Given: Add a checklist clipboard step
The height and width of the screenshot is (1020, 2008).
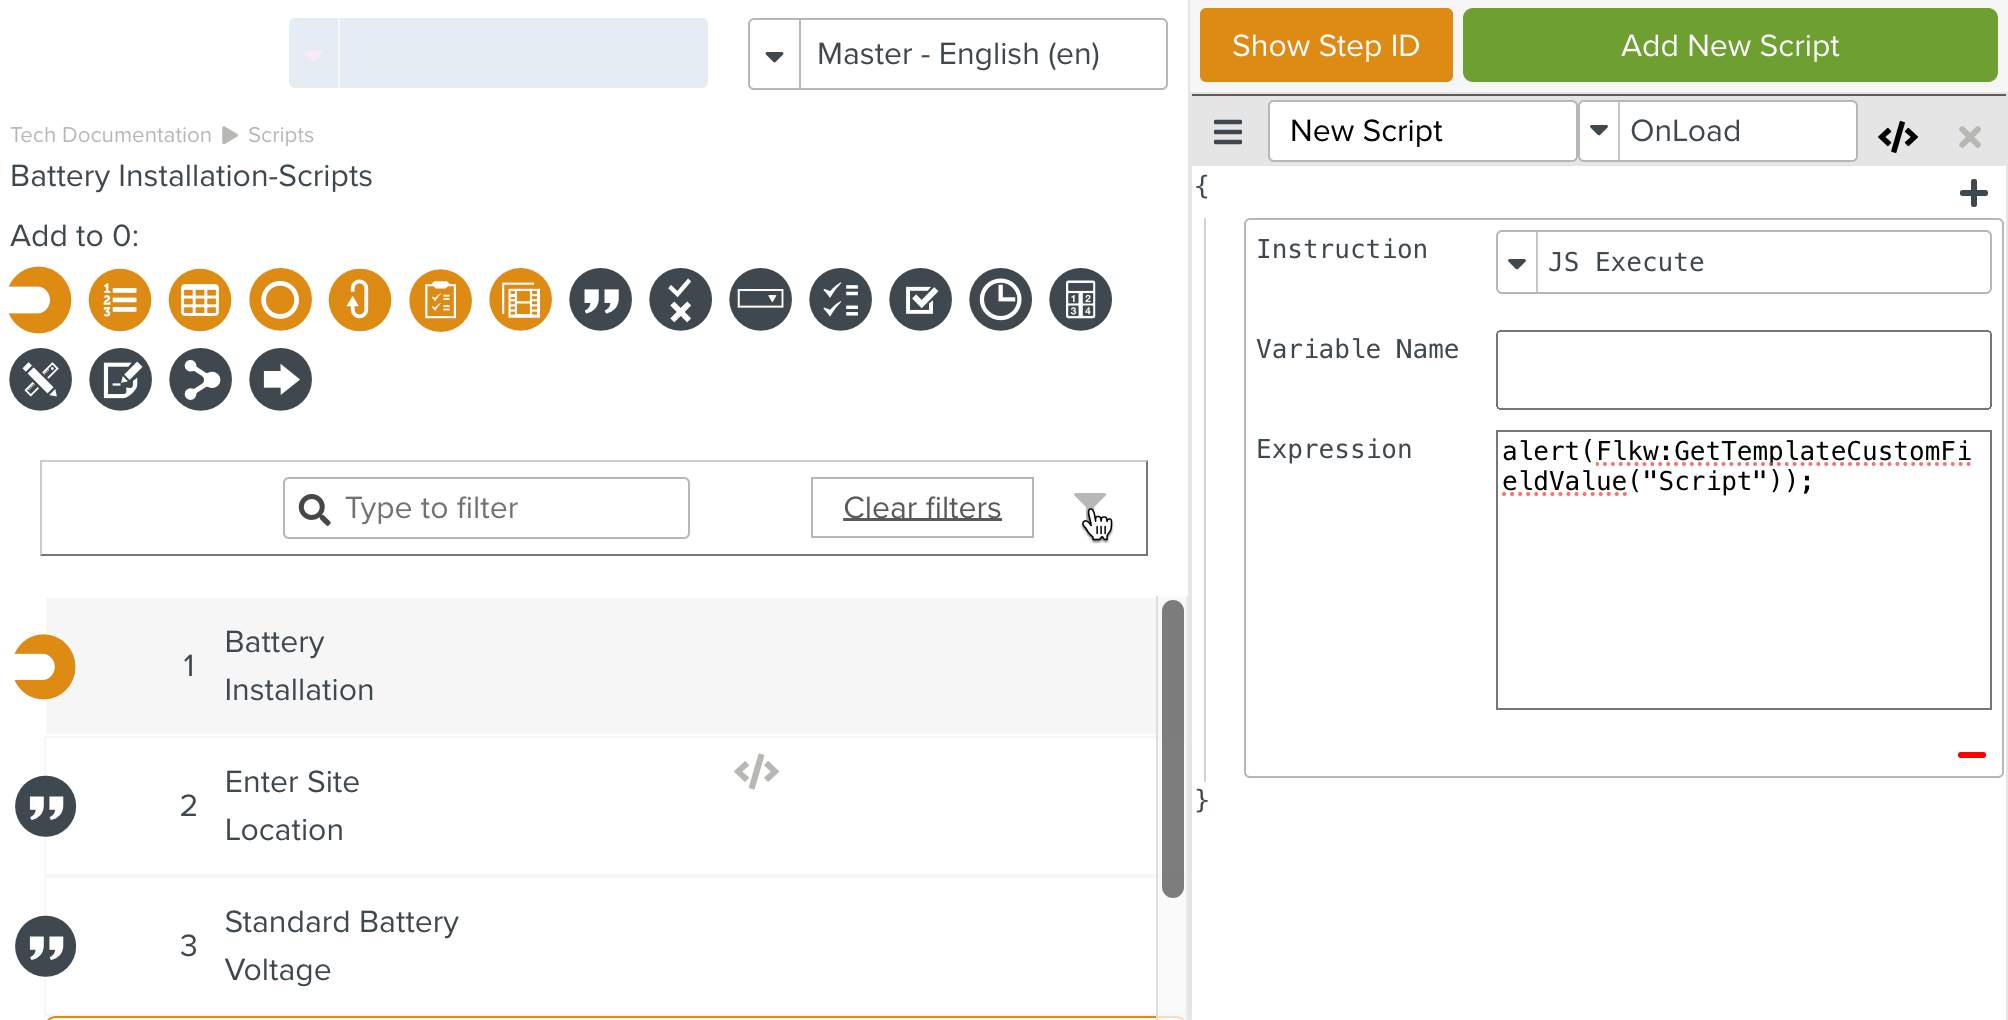Looking at the screenshot, I should (440, 299).
